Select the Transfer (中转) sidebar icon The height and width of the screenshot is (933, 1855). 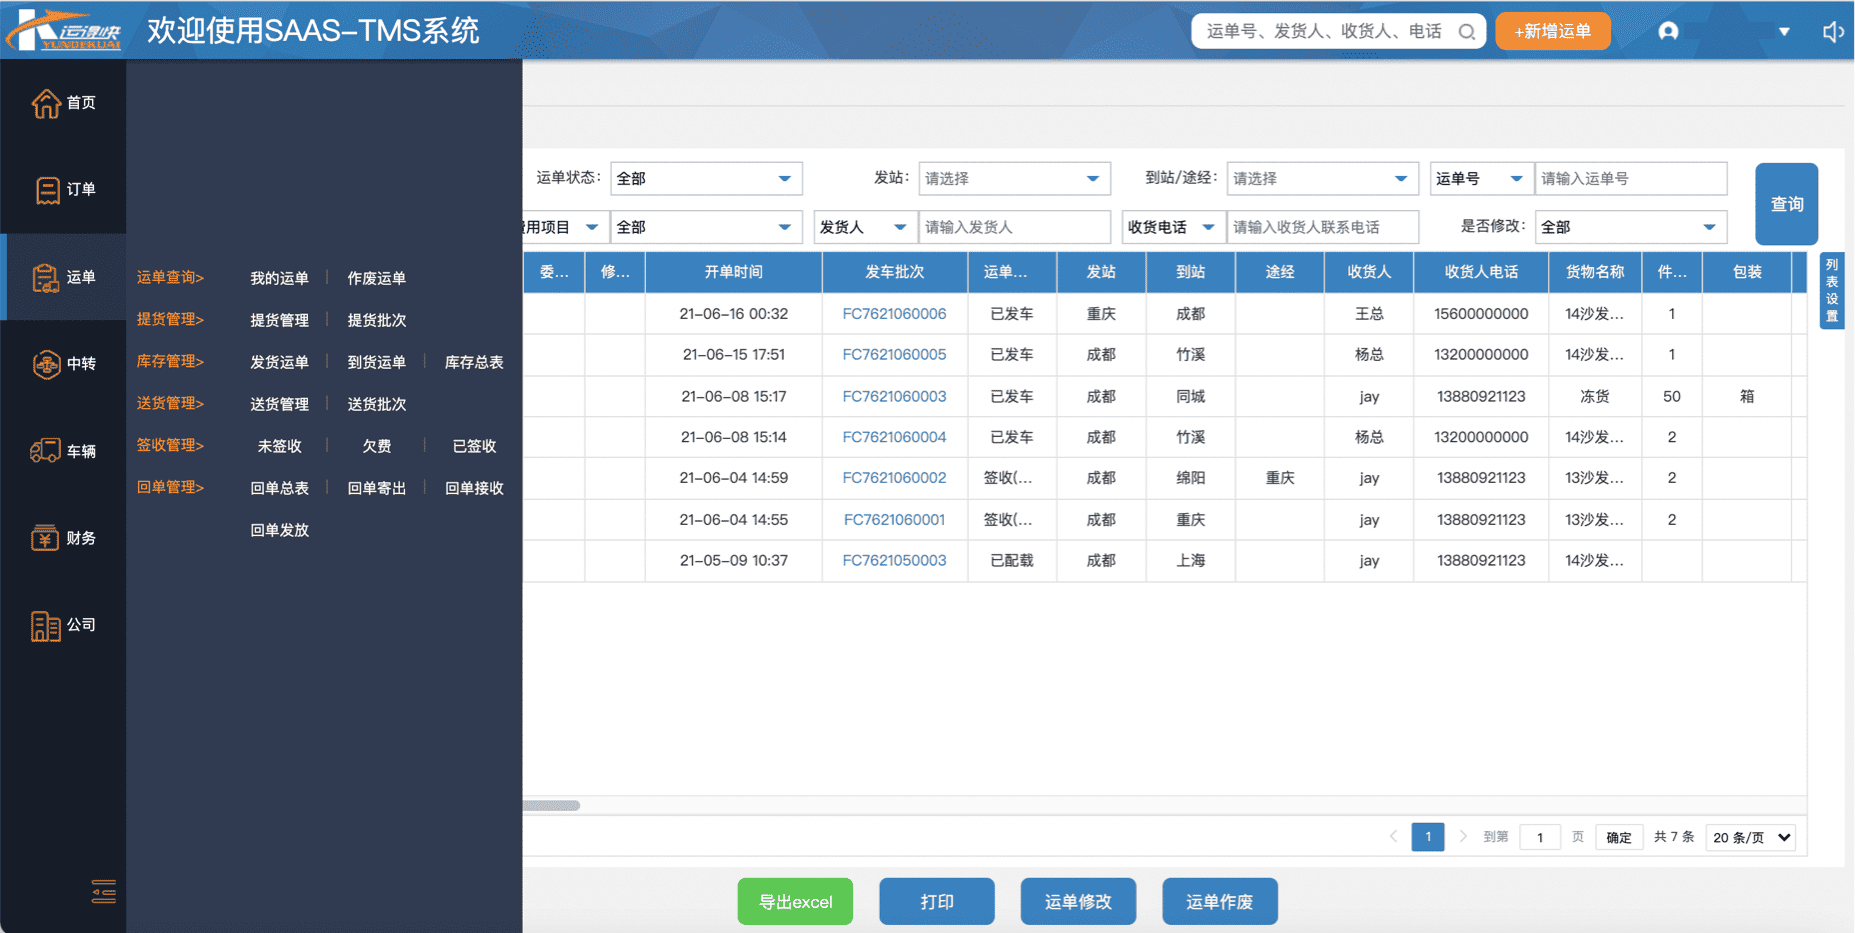47,364
